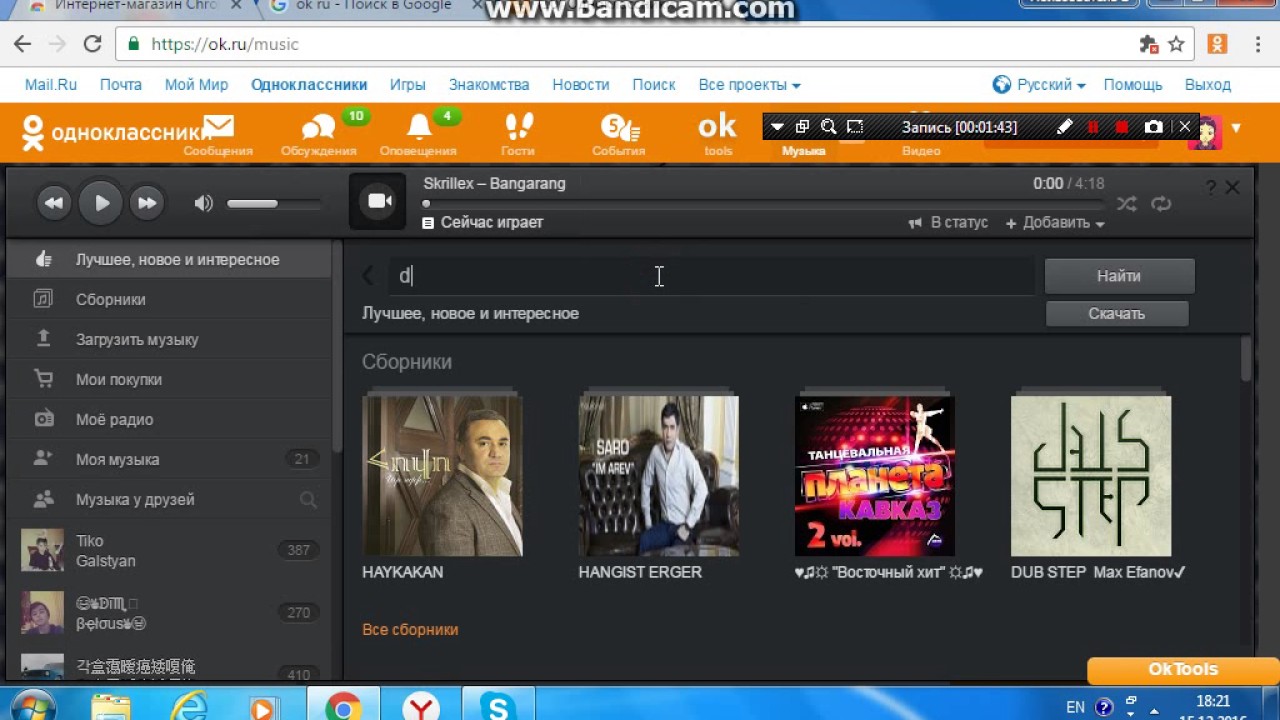The image size is (1280, 720).
Task: Open Сборники in the sidebar
Action: (x=168, y=299)
